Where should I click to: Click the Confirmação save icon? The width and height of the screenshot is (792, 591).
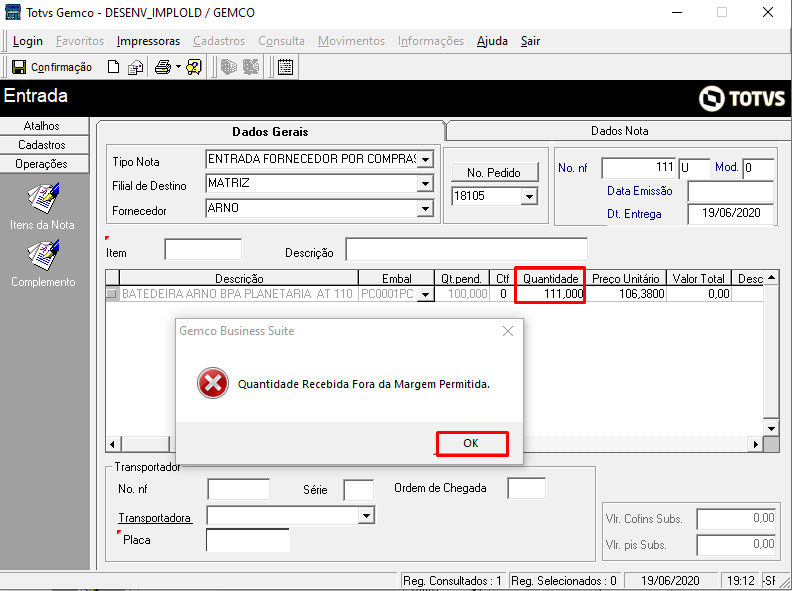(19, 67)
